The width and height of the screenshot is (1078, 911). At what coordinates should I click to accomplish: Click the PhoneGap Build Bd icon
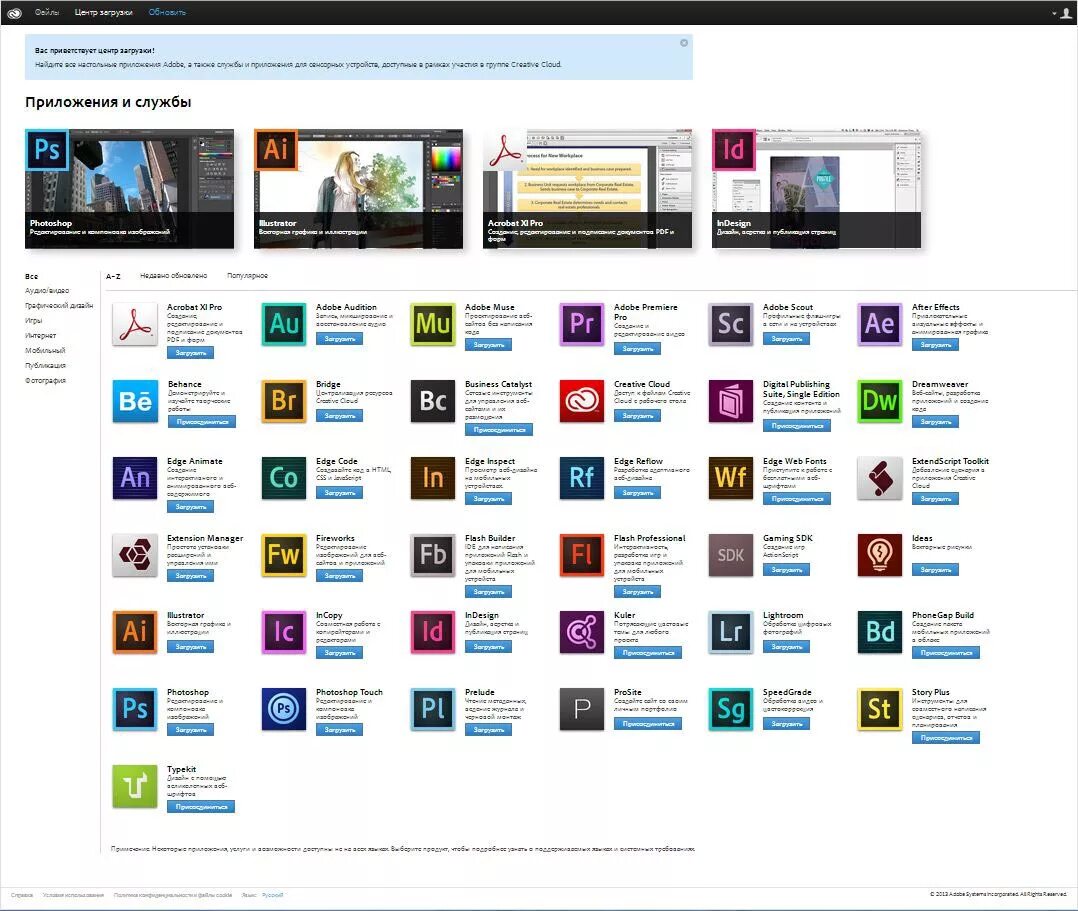pos(880,632)
